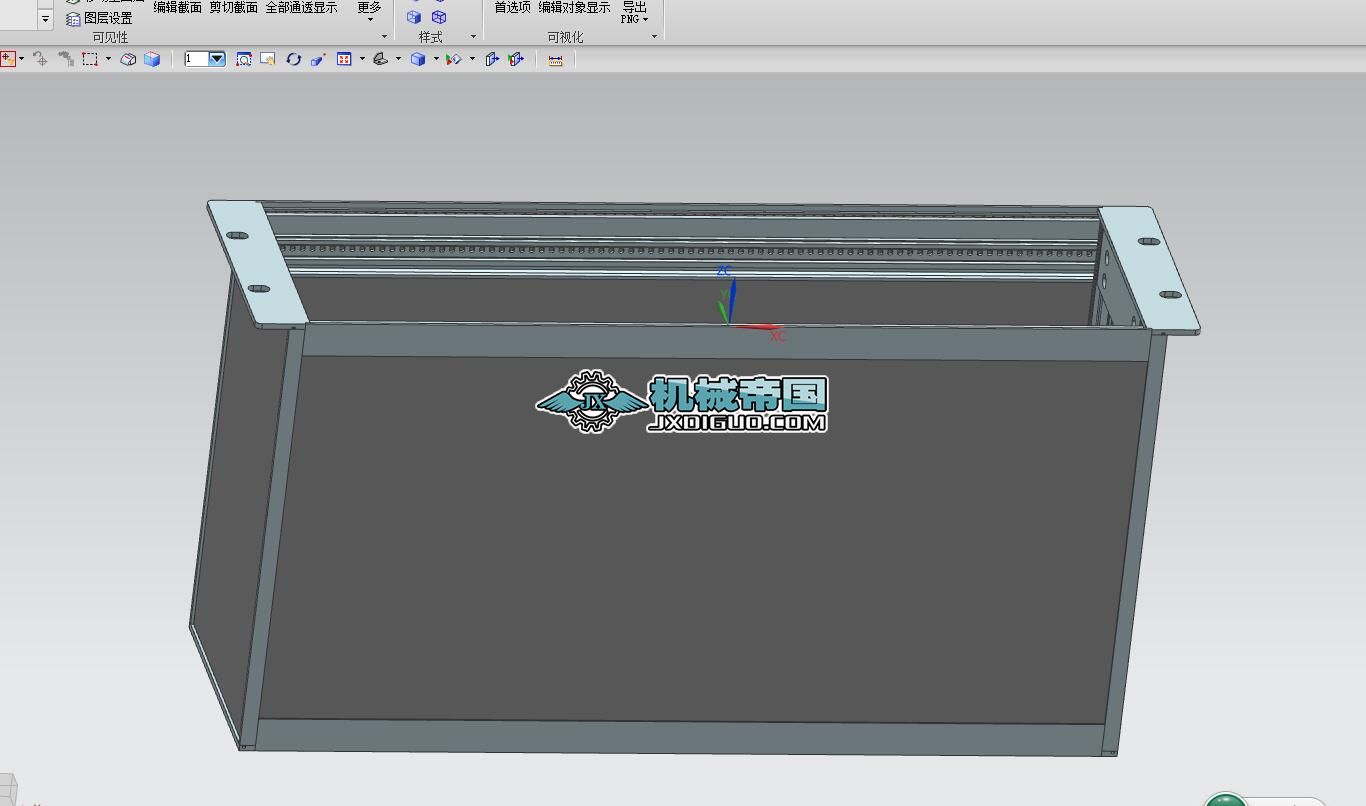
Task: Click the edit section icon in view toolbar
Action: (x=516, y=59)
